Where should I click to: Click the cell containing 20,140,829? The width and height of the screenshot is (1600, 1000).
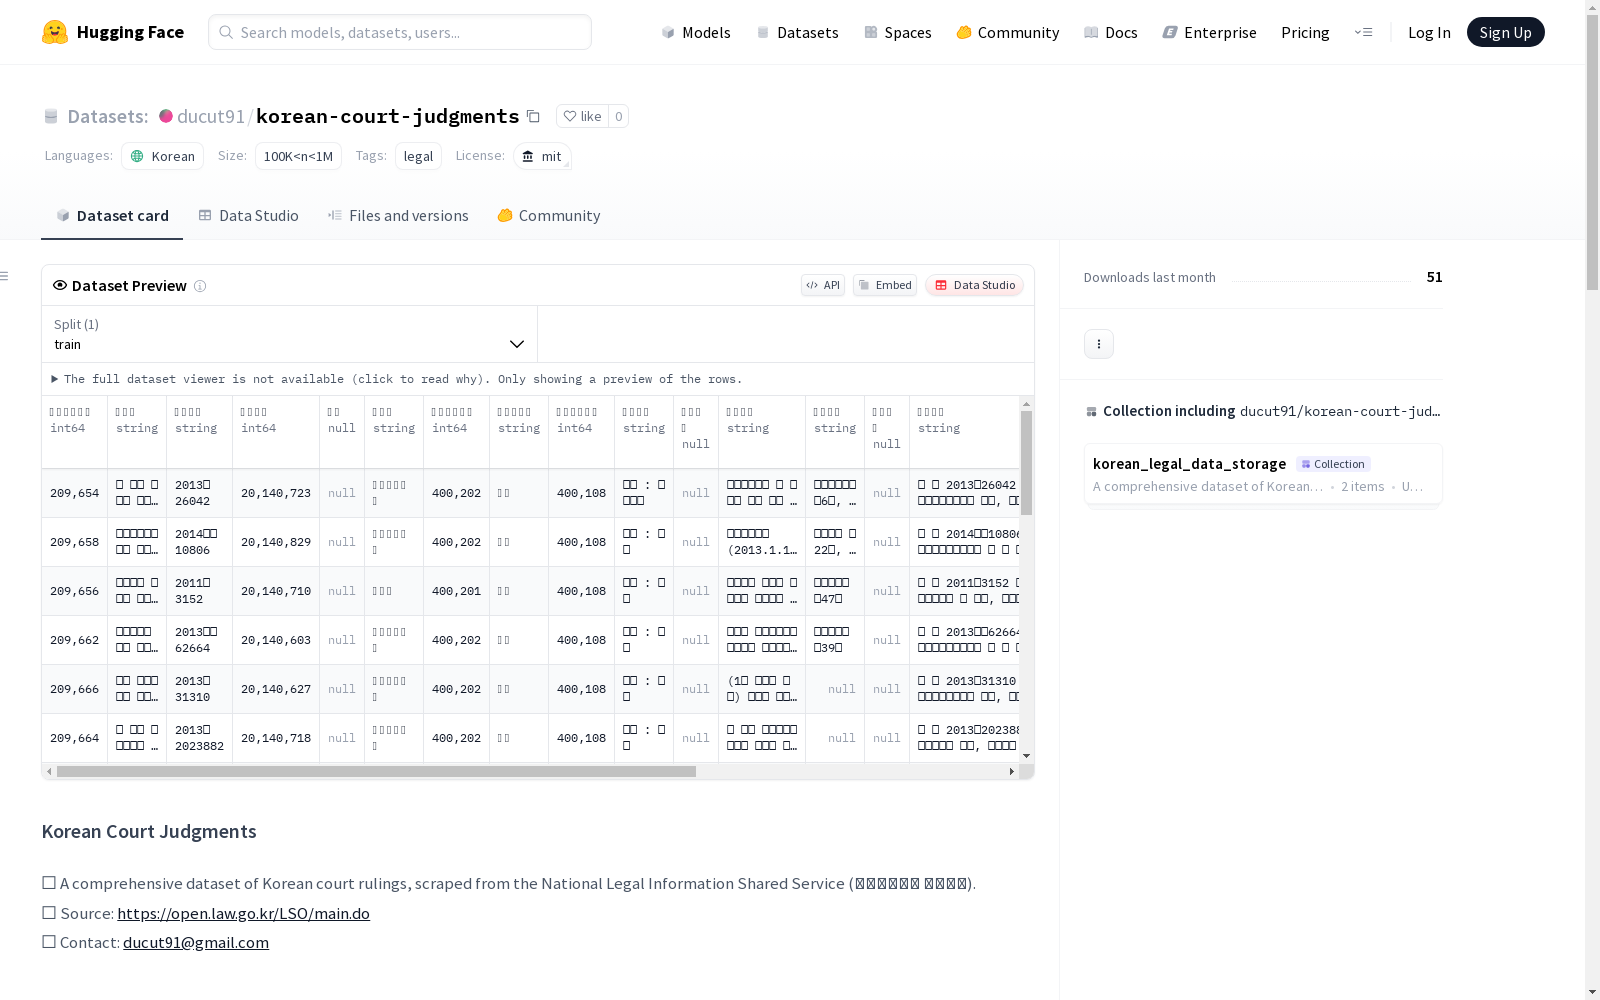pyautogui.click(x=276, y=542)
